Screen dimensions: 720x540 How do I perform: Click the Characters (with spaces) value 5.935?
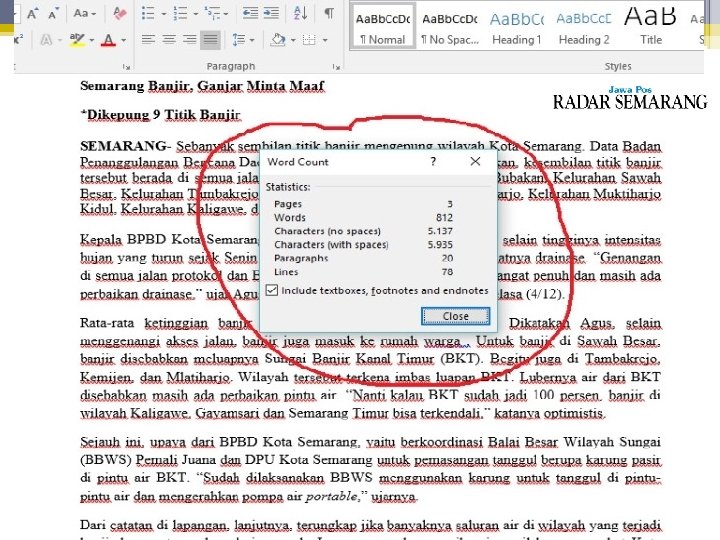pos(440,245)
